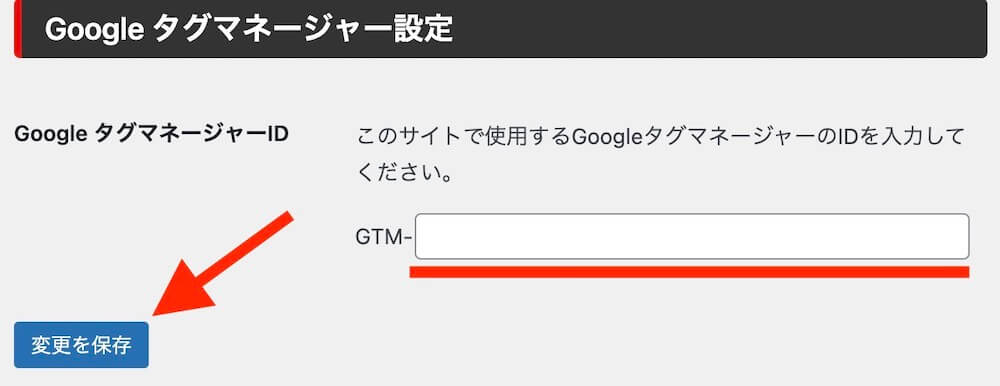Click the empty GTM ID text field
The width and height of the screenshot is (1000, 386).
692,237
